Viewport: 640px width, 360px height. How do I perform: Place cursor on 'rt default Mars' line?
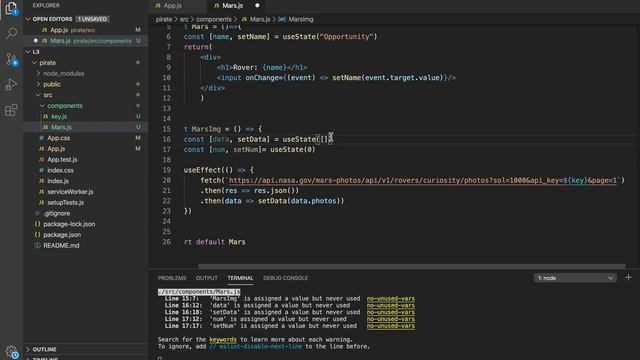pos(215,242)
